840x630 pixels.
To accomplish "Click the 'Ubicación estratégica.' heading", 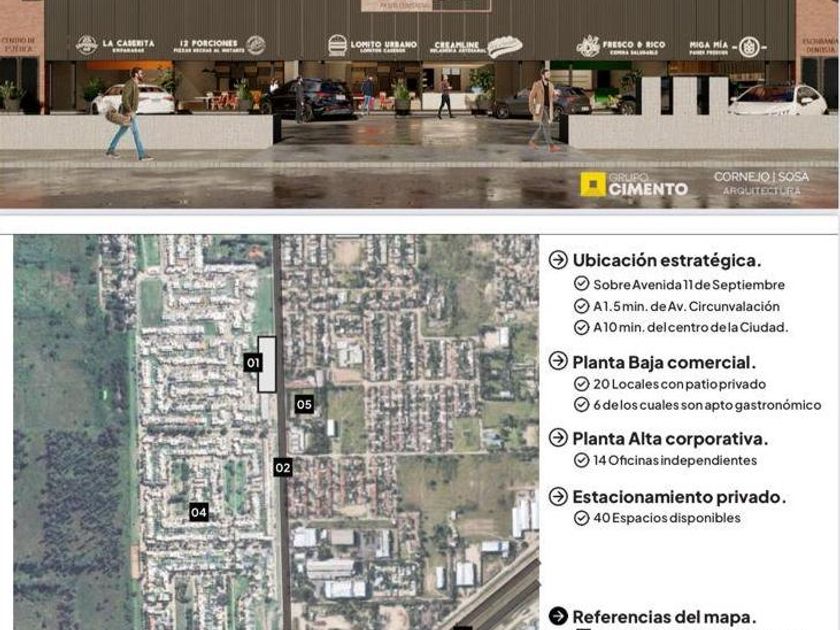I will click(667, 261).
